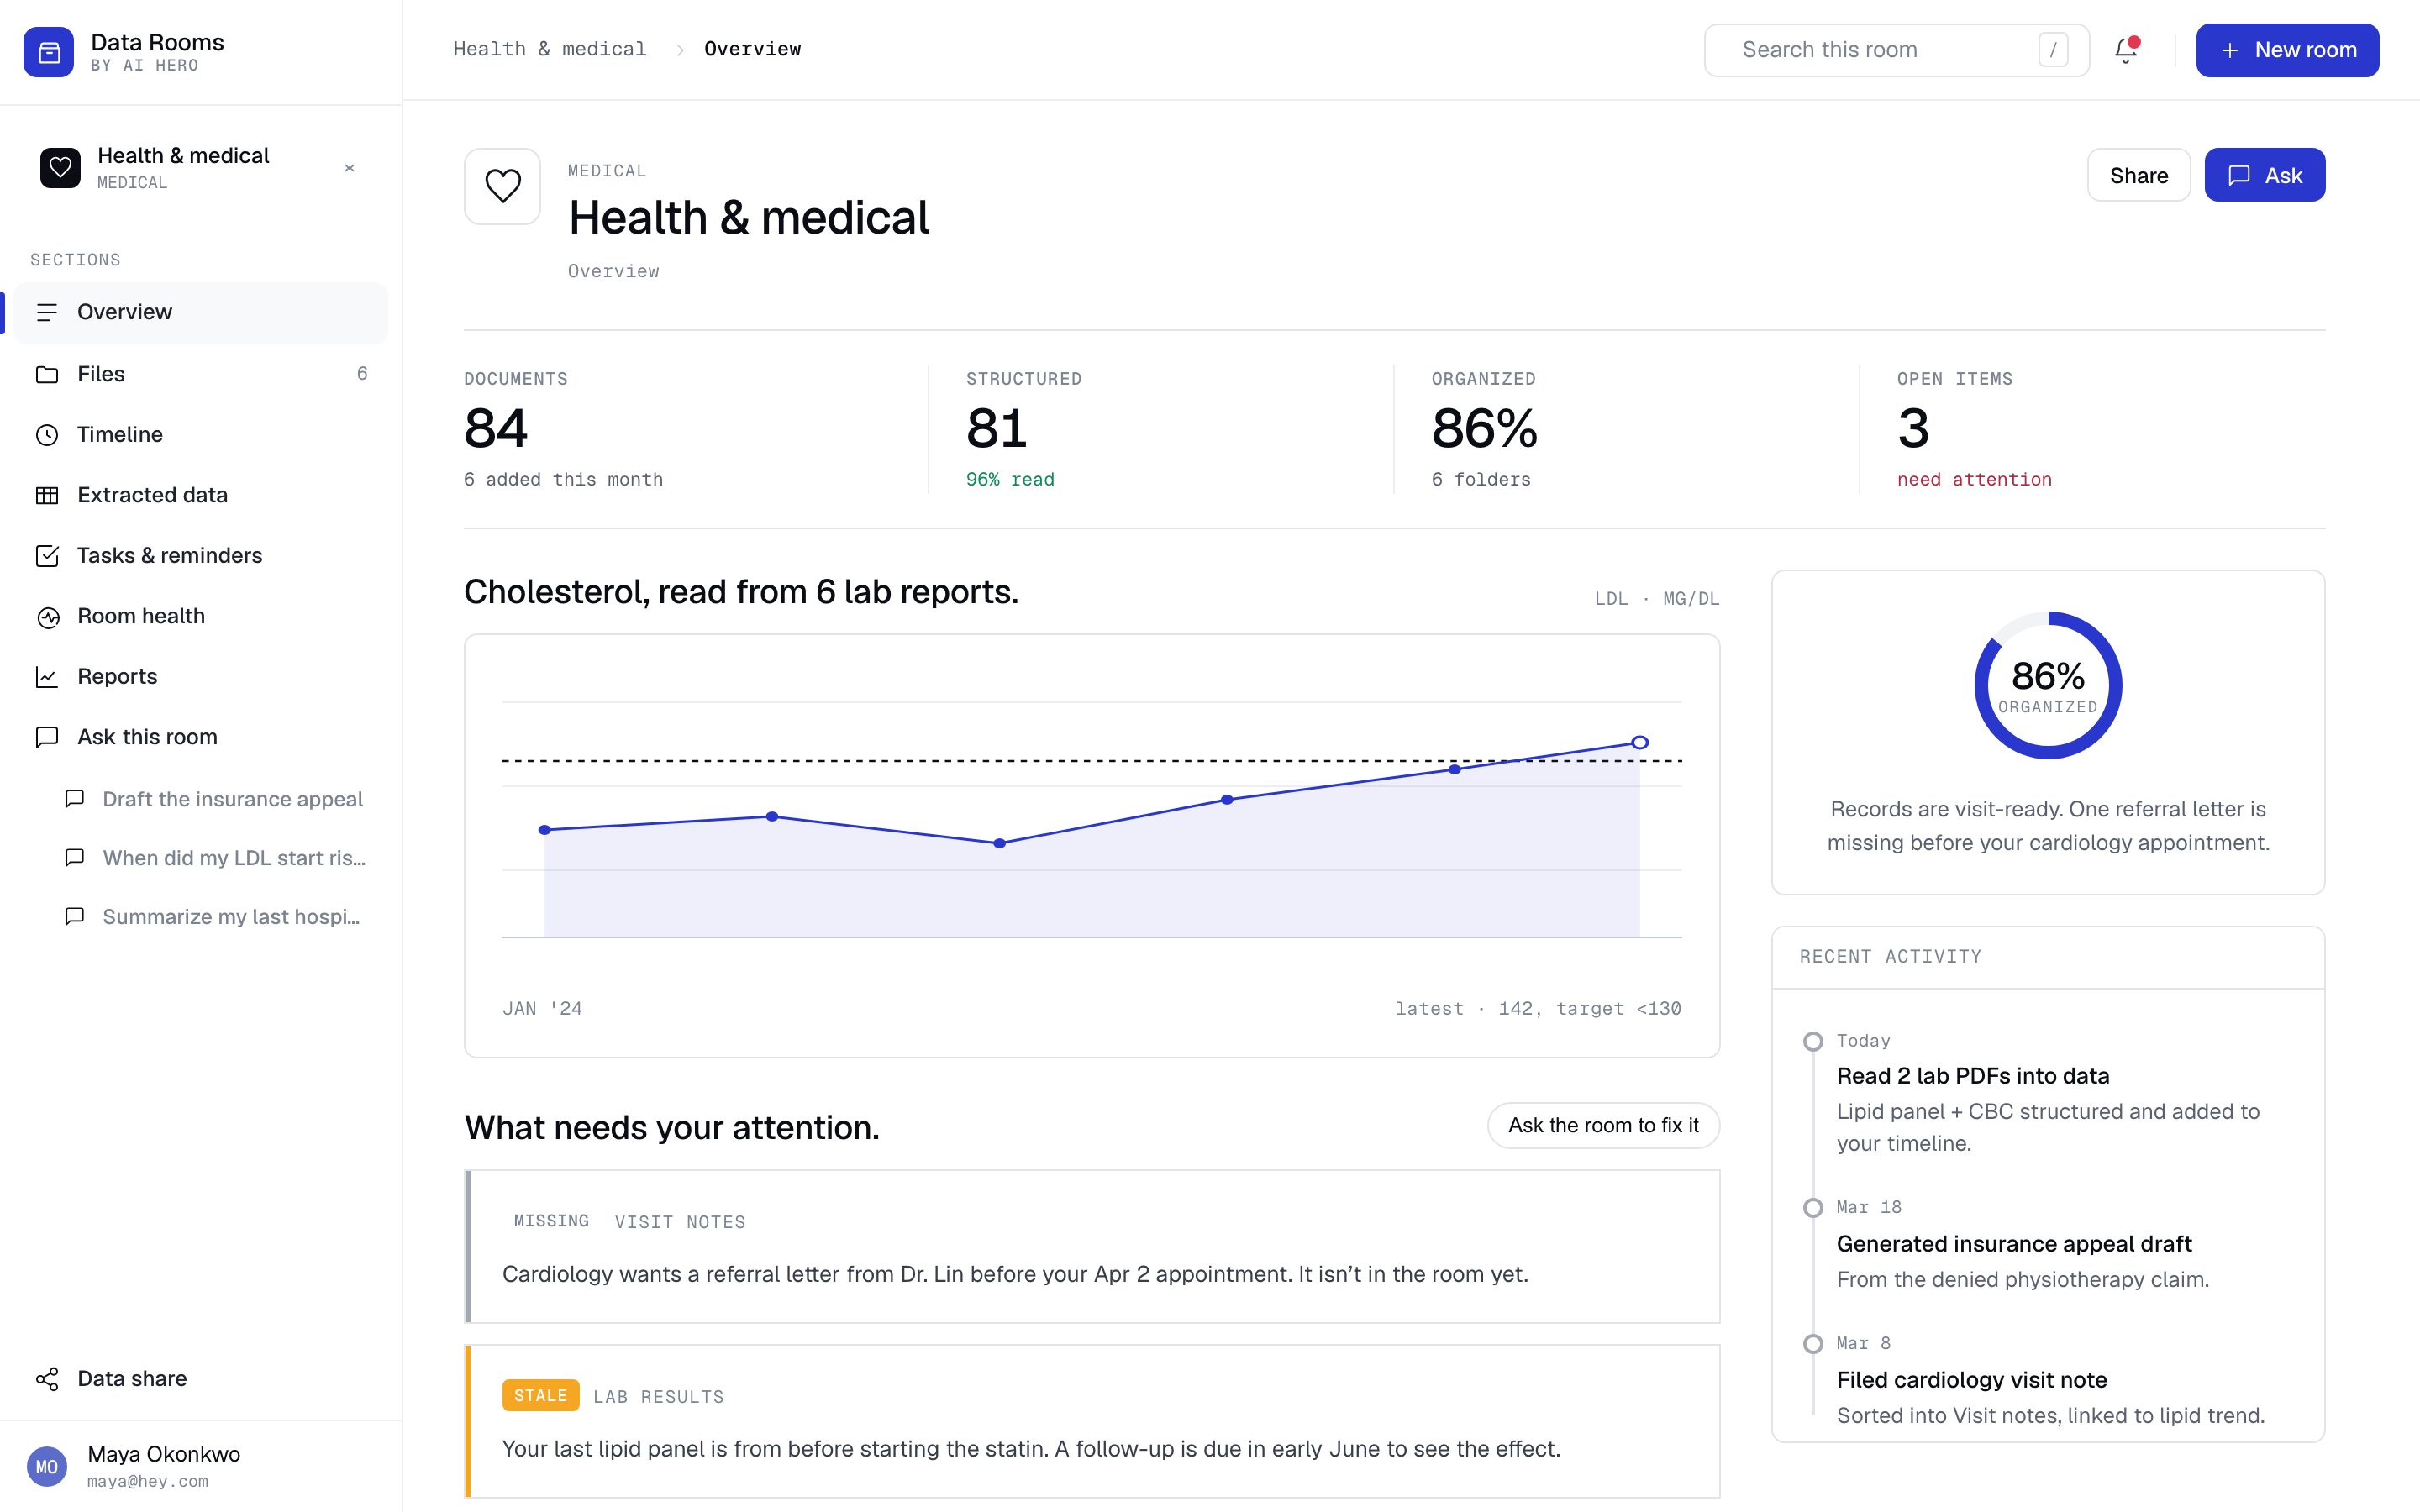Open the Reports section
2420x1512 pixels.
(x=200, y=677)
